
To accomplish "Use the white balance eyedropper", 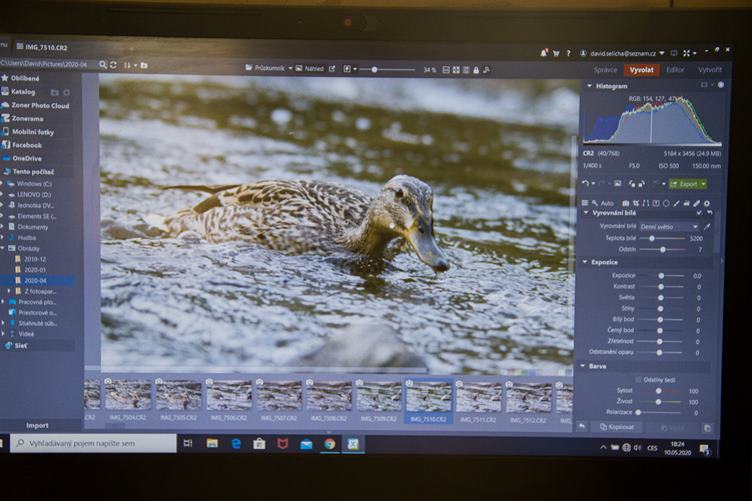I will 707,226.
